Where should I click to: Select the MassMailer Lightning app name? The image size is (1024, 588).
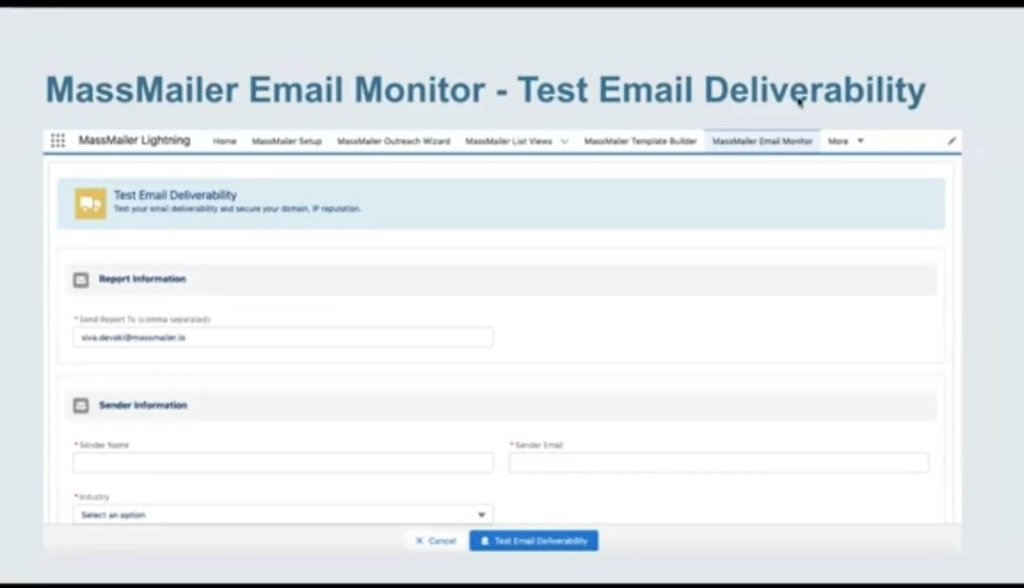[135, 141]
